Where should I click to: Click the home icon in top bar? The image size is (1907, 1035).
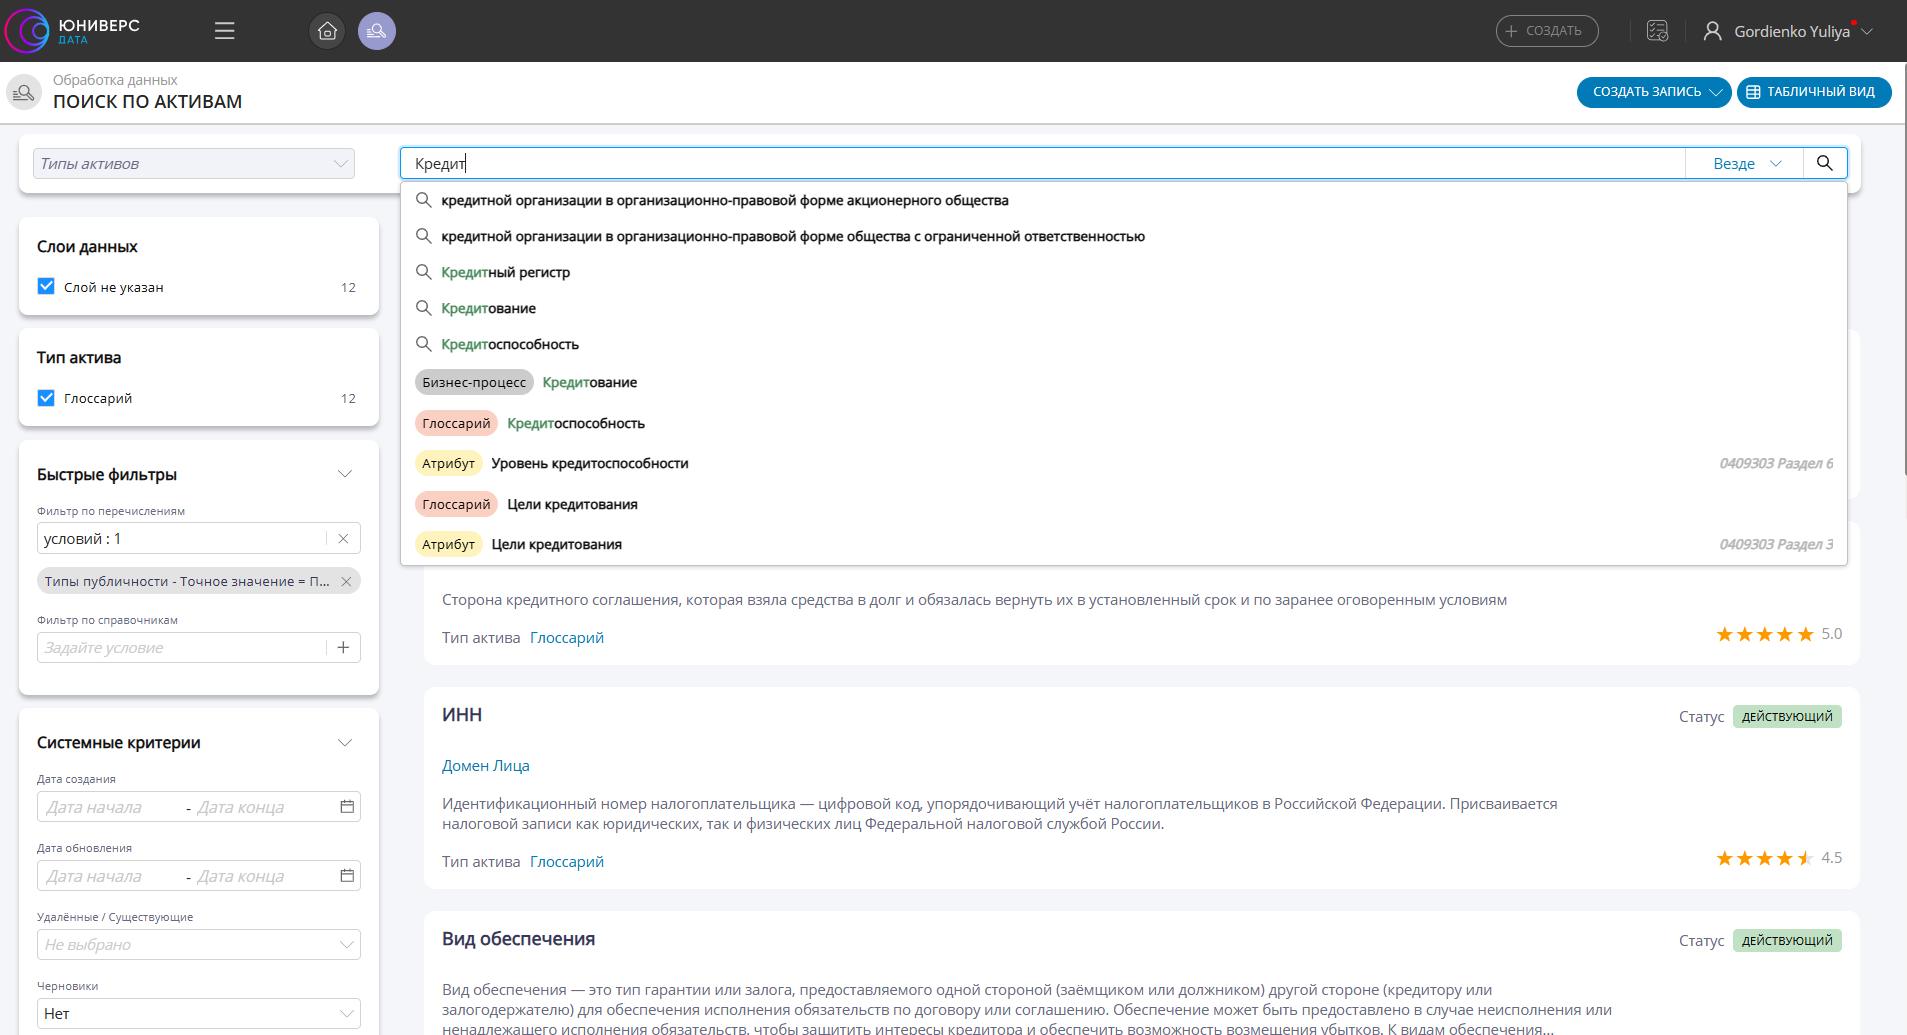point(327,31)
